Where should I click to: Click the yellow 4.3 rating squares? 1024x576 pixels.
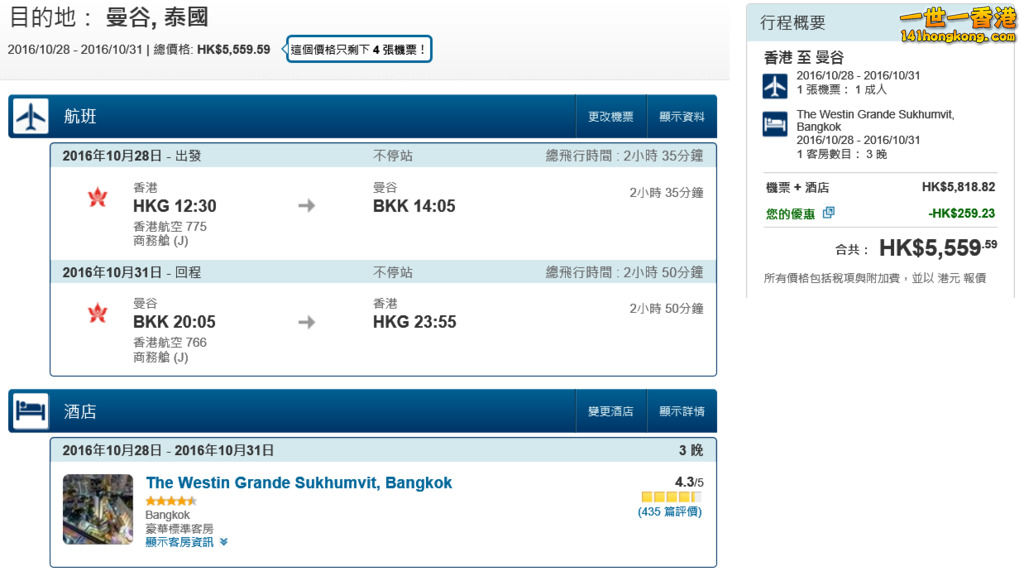pyautogui.click(x=671, y=497)
